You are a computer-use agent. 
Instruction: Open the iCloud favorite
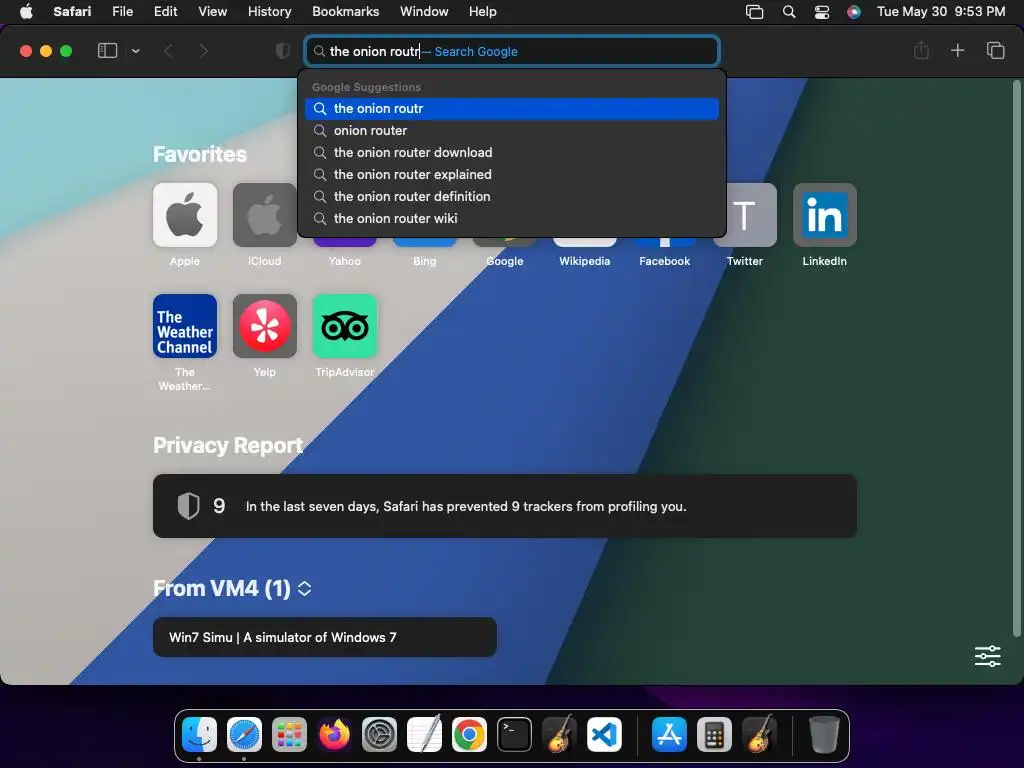click(x=264, y=215)
